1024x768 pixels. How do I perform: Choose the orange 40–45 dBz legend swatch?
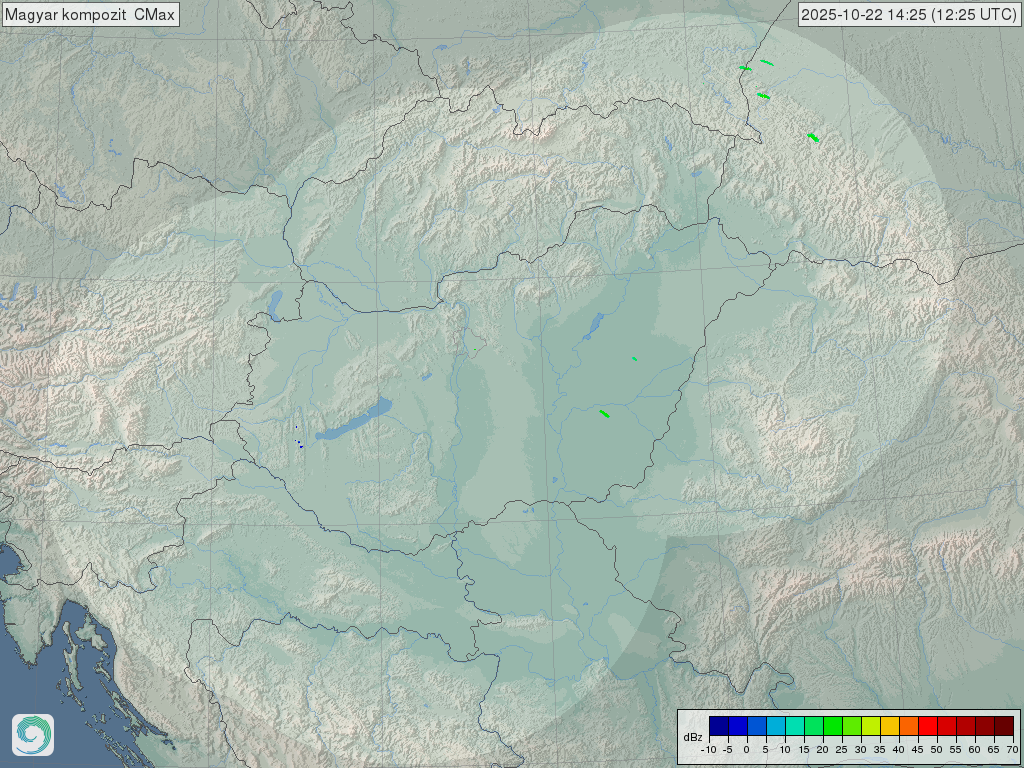point(908,726)
